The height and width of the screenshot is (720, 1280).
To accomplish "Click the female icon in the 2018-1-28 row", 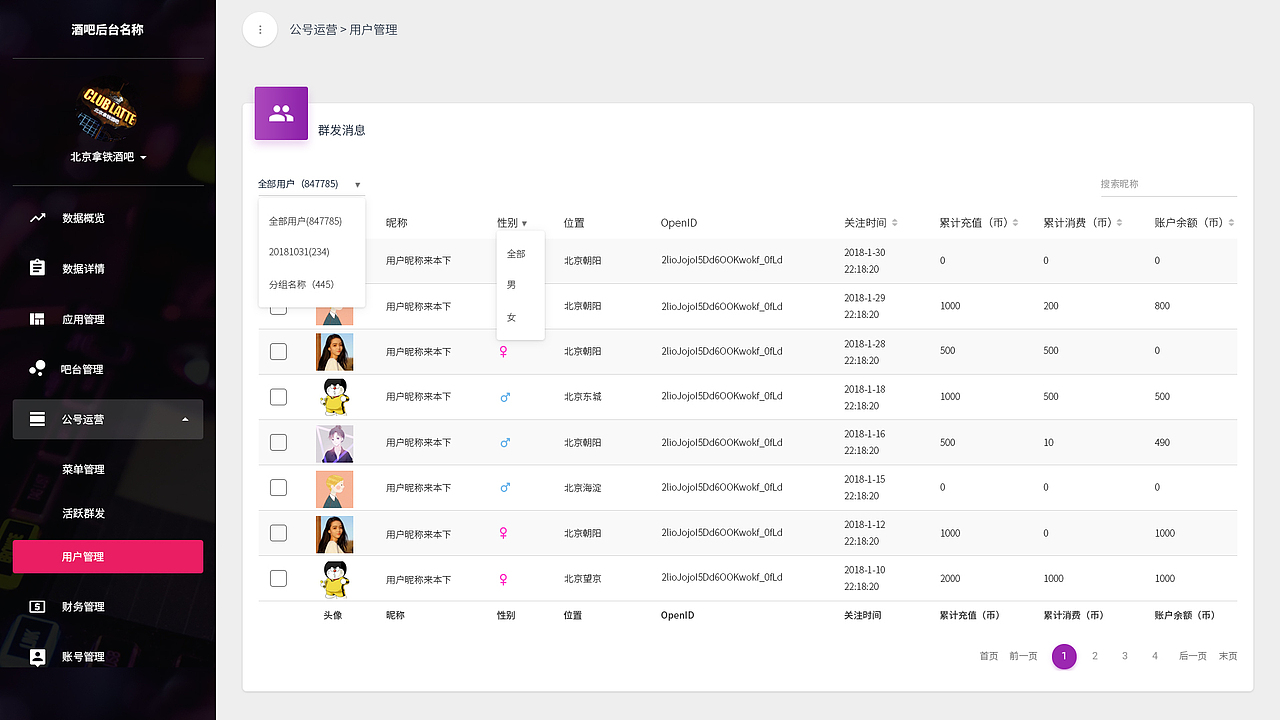I will (504, 352).
